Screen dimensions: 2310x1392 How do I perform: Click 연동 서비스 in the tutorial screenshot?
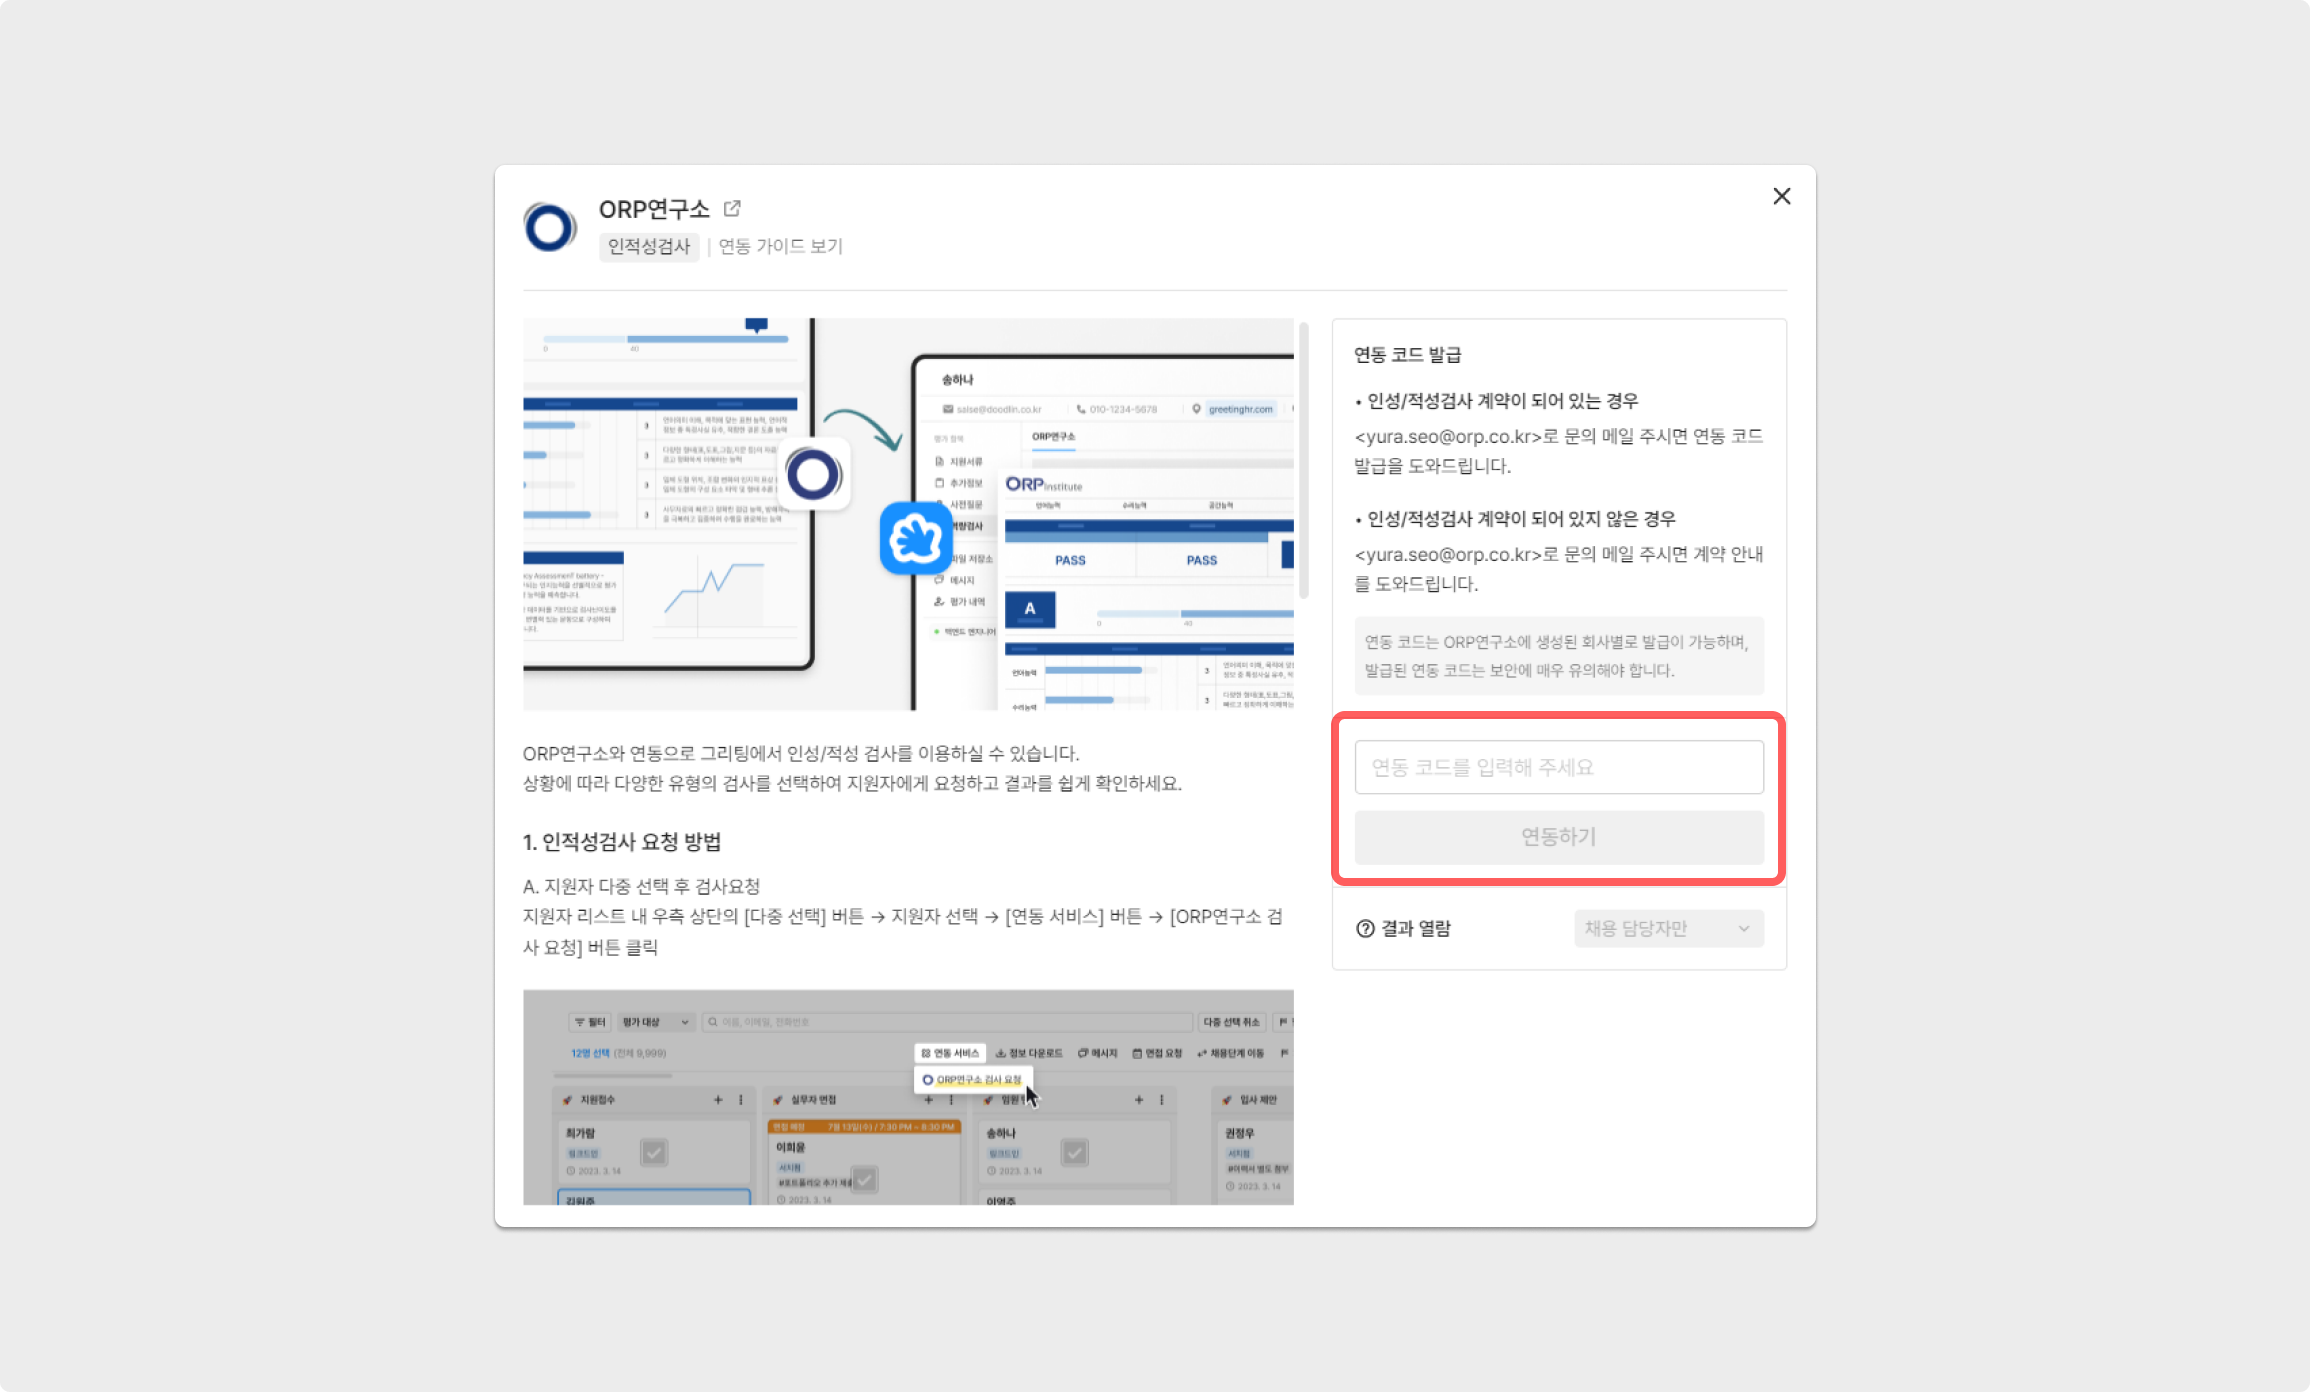pos(950,1053)
